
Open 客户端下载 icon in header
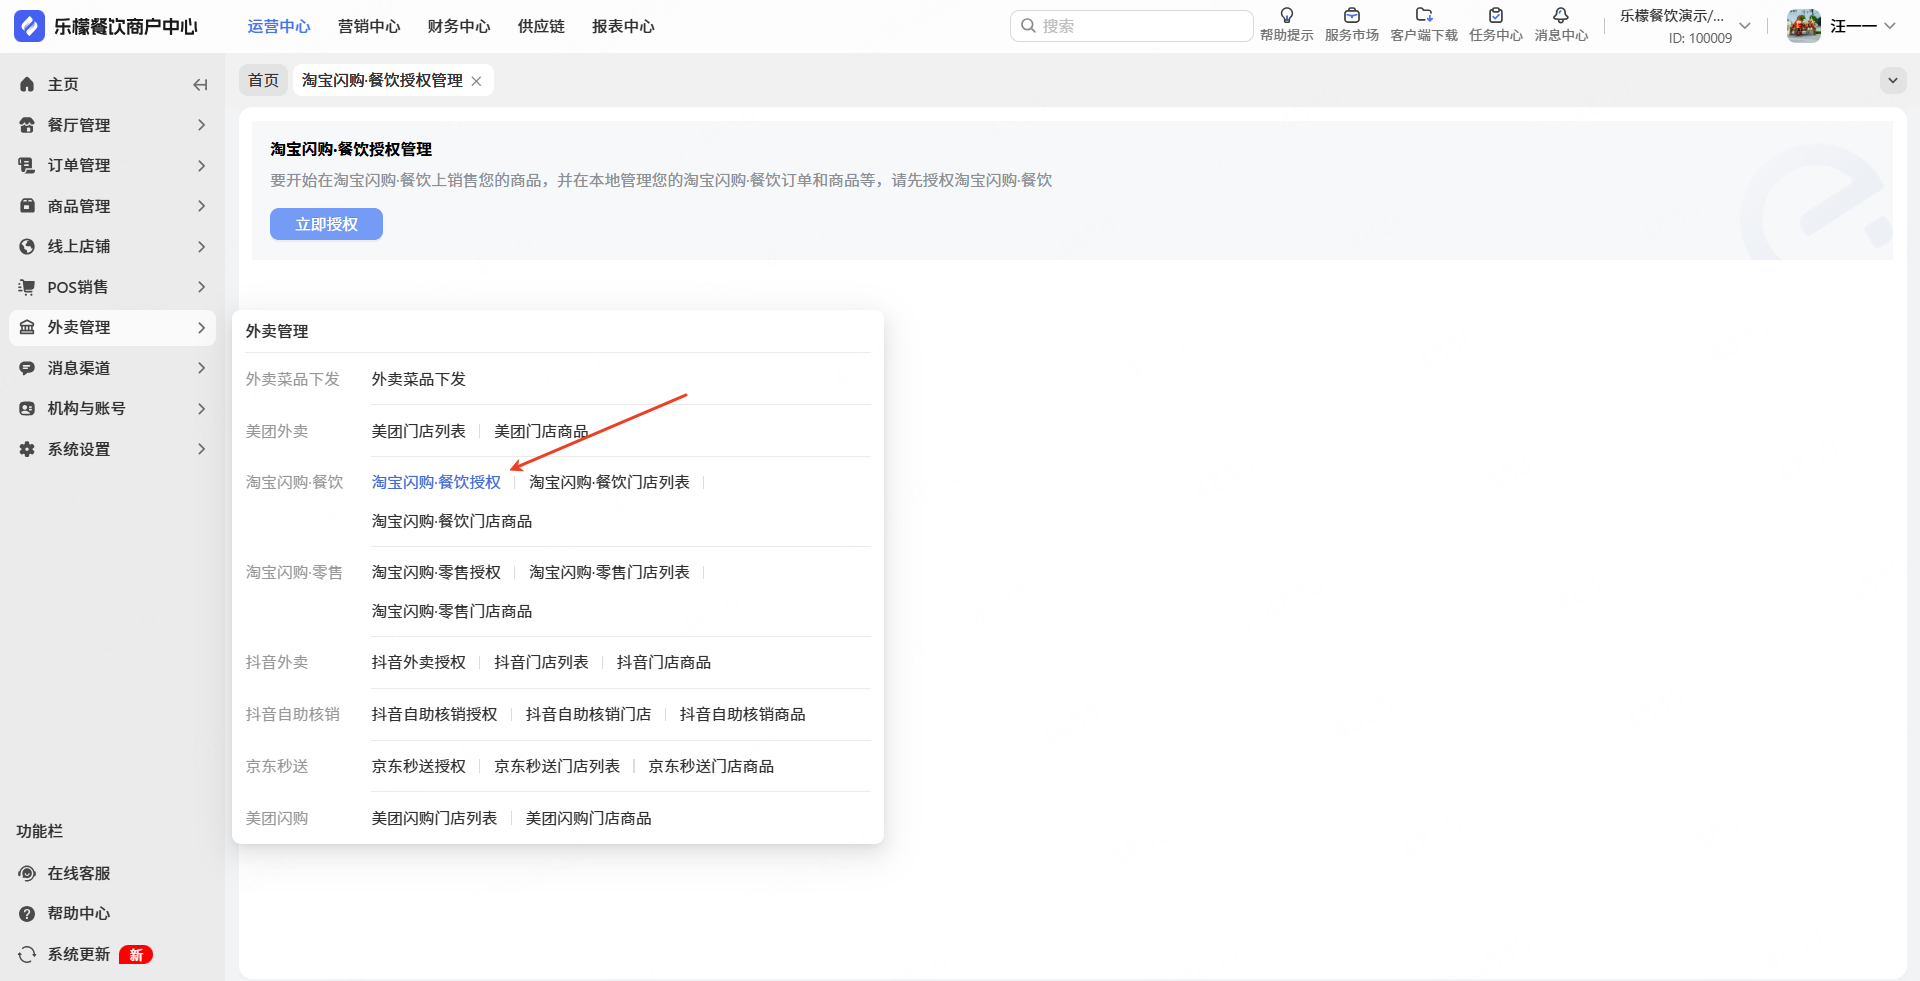click(1424, 15)
